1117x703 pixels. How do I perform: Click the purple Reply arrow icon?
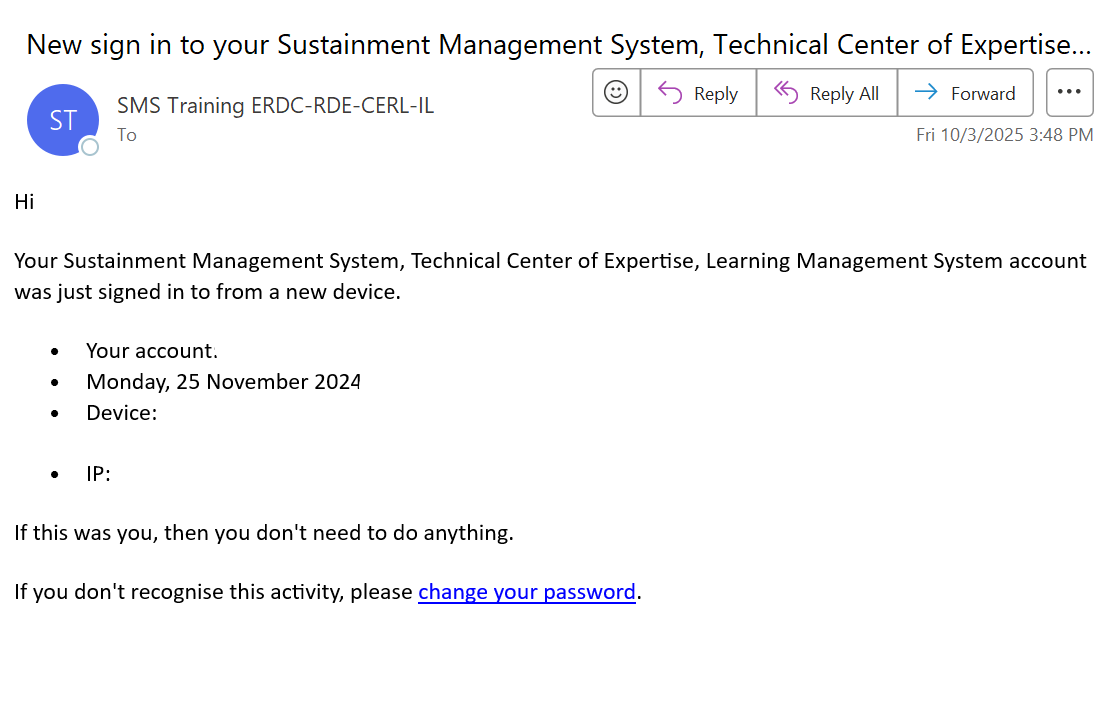pos(668,92)
